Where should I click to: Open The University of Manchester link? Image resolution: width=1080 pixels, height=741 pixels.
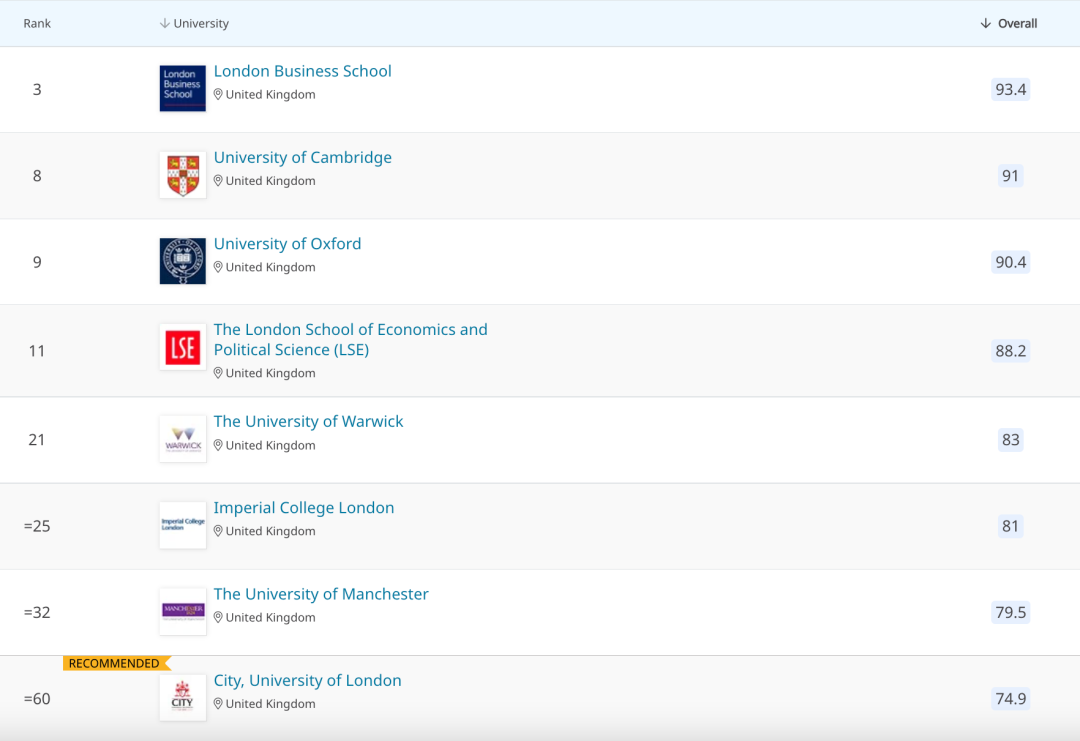click(321, 593)
